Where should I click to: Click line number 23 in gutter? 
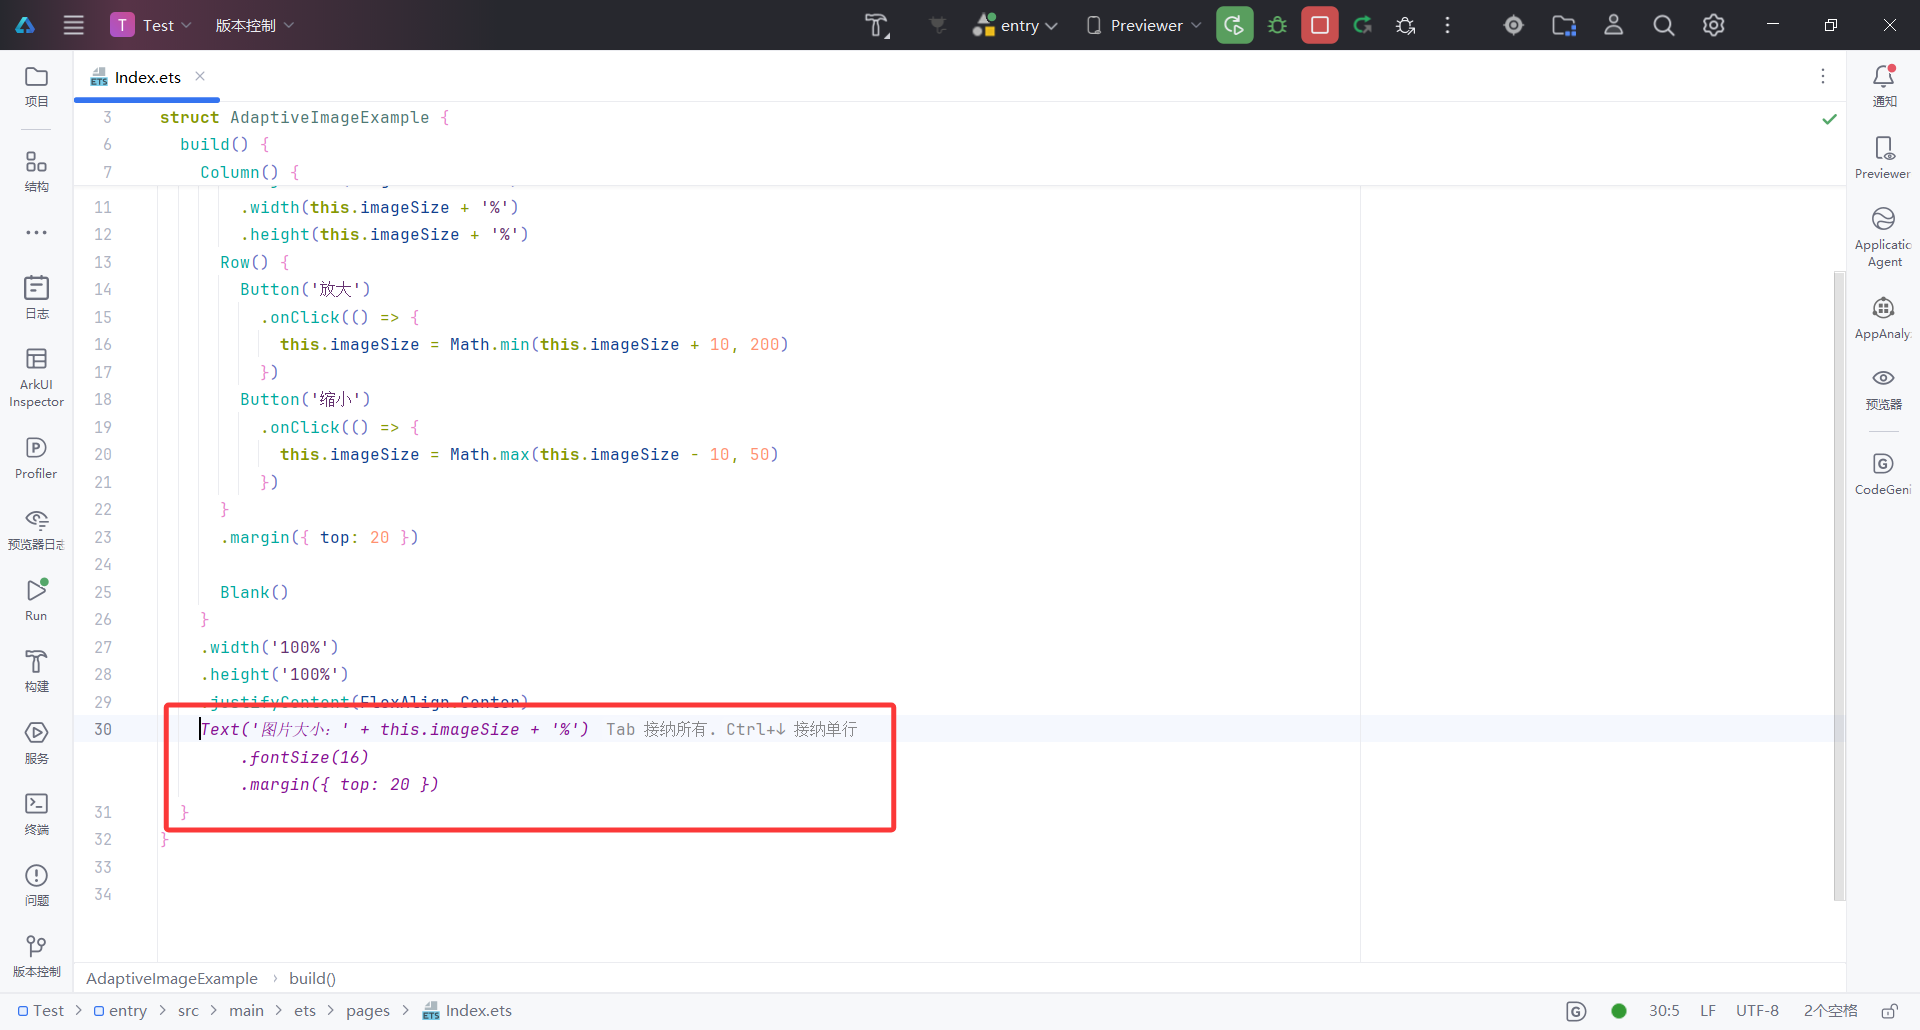(x=103, y=537)
